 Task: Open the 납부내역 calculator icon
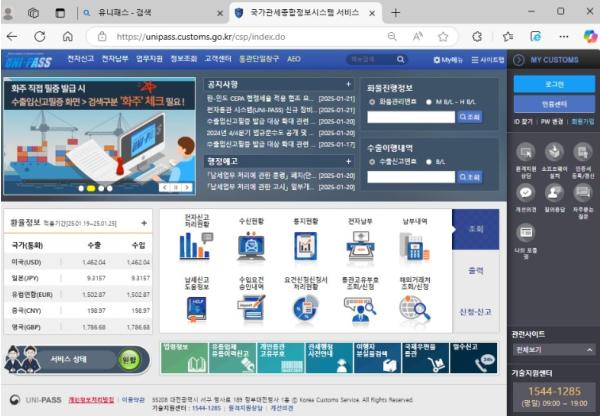[x=413, y=245]
